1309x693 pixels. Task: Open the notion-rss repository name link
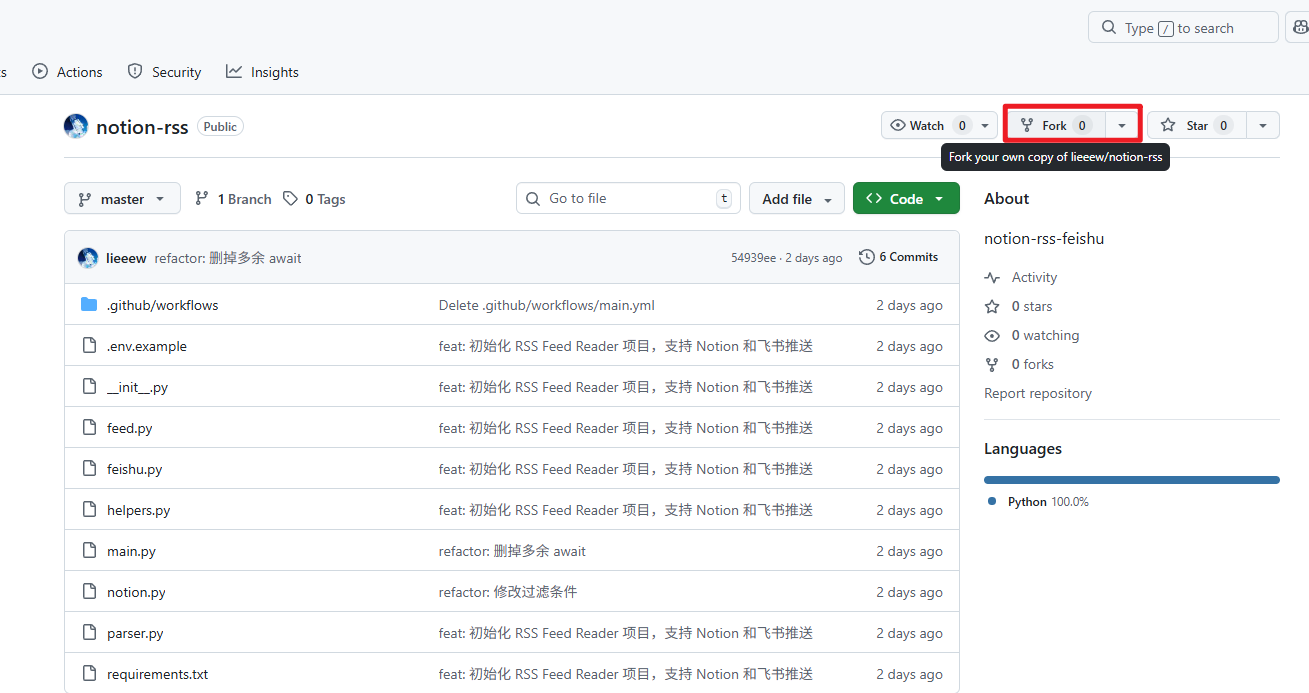(142, 127)
